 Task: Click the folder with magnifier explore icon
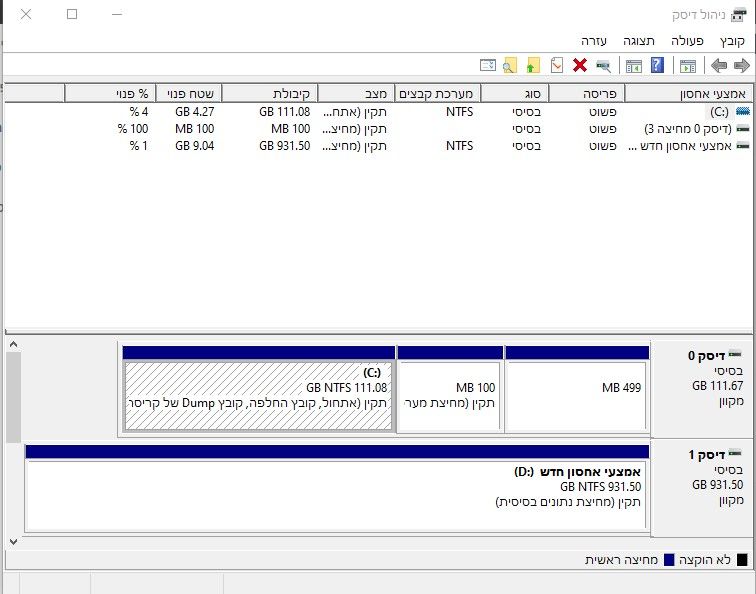(510, 65)
